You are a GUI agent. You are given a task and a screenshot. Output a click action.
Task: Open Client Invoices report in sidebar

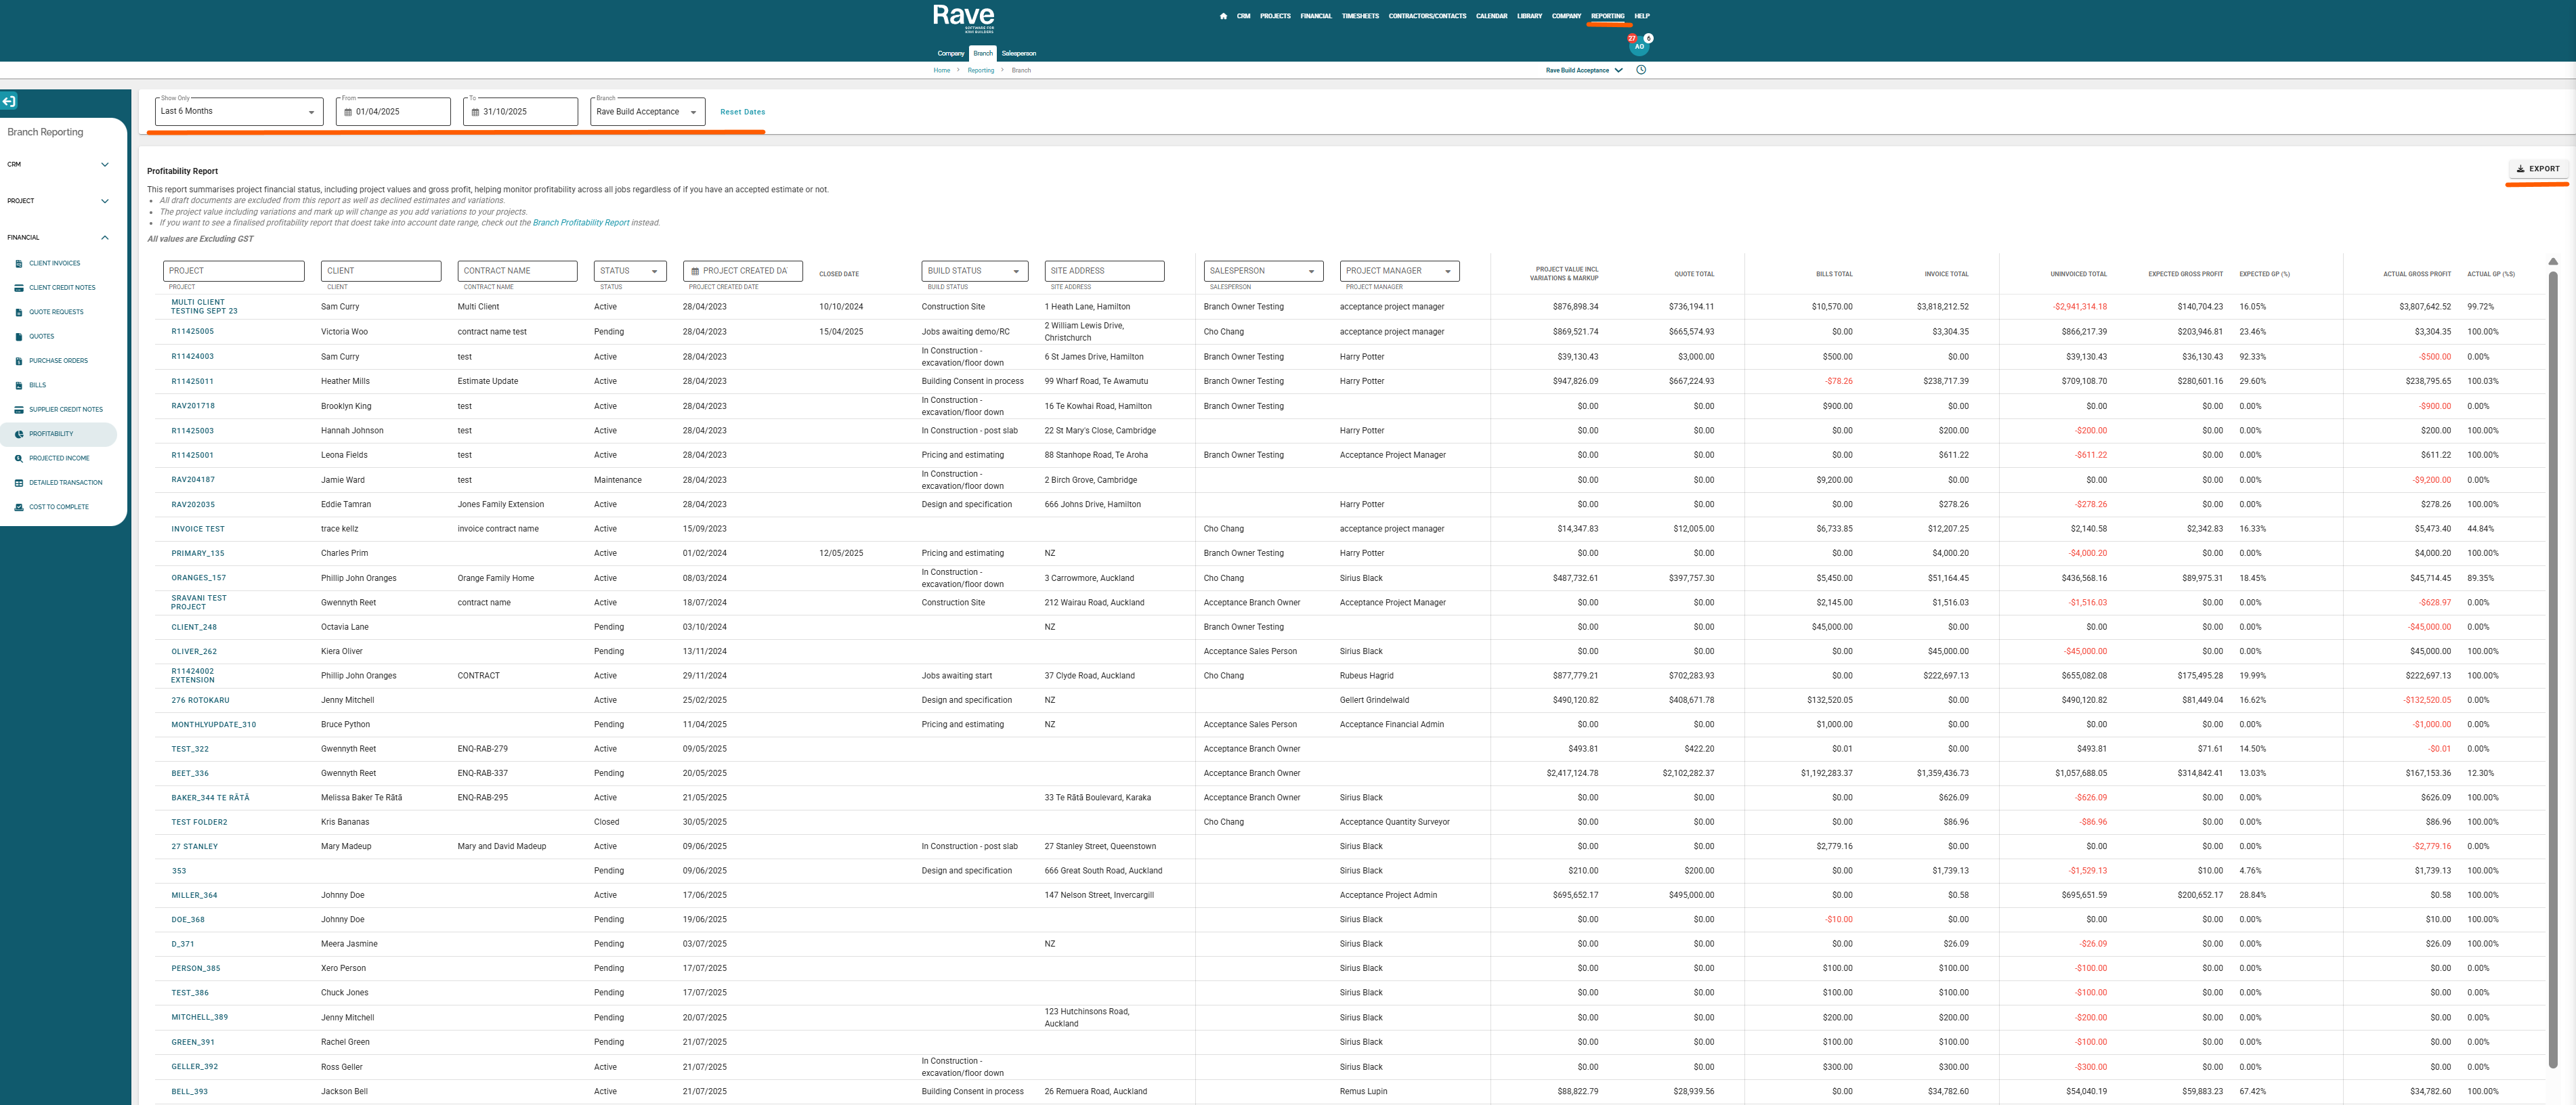coord(54,263)
